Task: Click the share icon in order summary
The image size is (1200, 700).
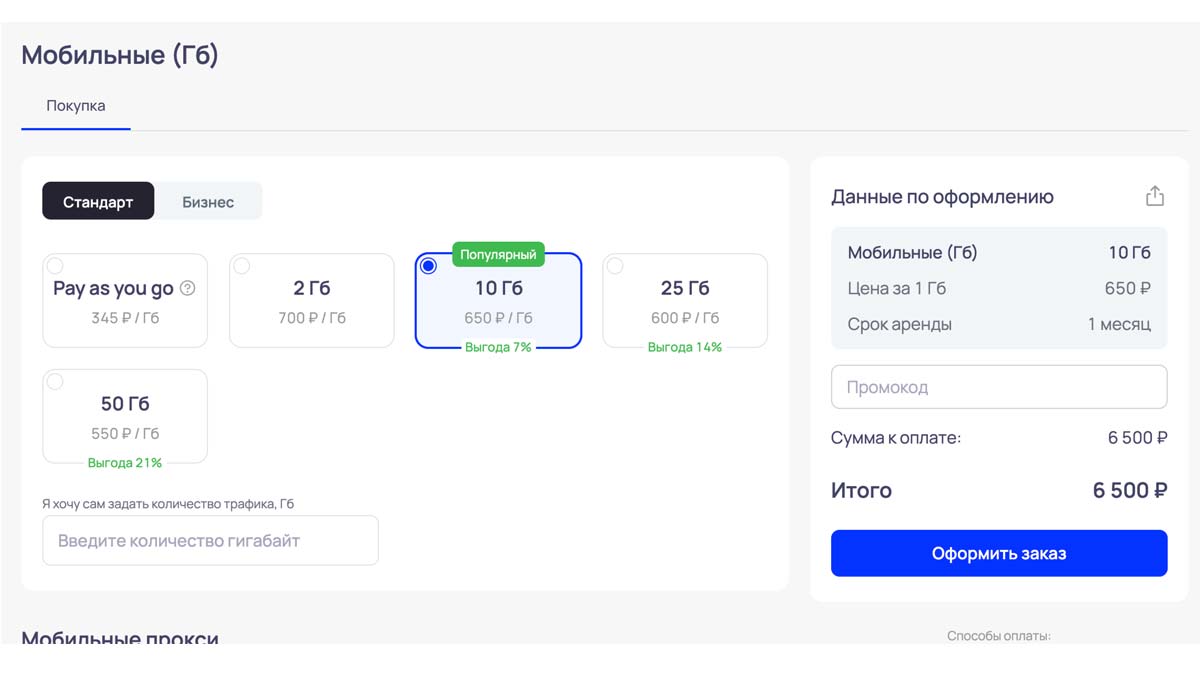Action: pos(1154,196)
